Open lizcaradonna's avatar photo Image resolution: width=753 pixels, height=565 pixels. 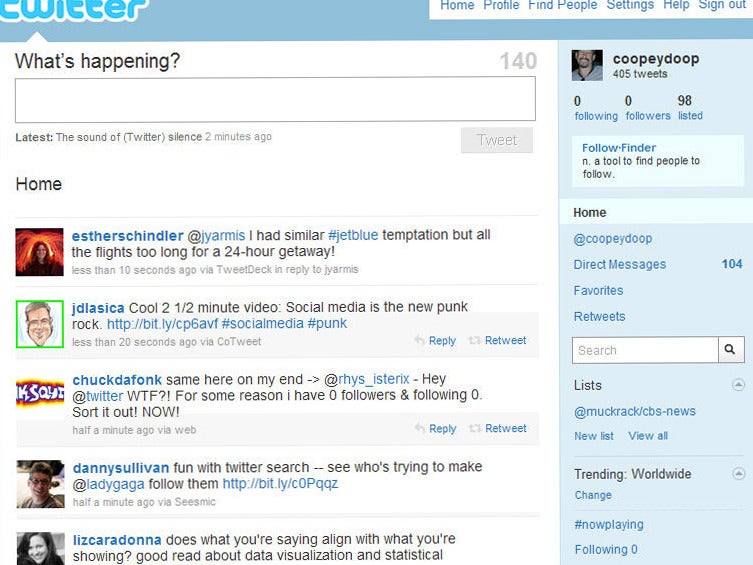coord(40,549)
